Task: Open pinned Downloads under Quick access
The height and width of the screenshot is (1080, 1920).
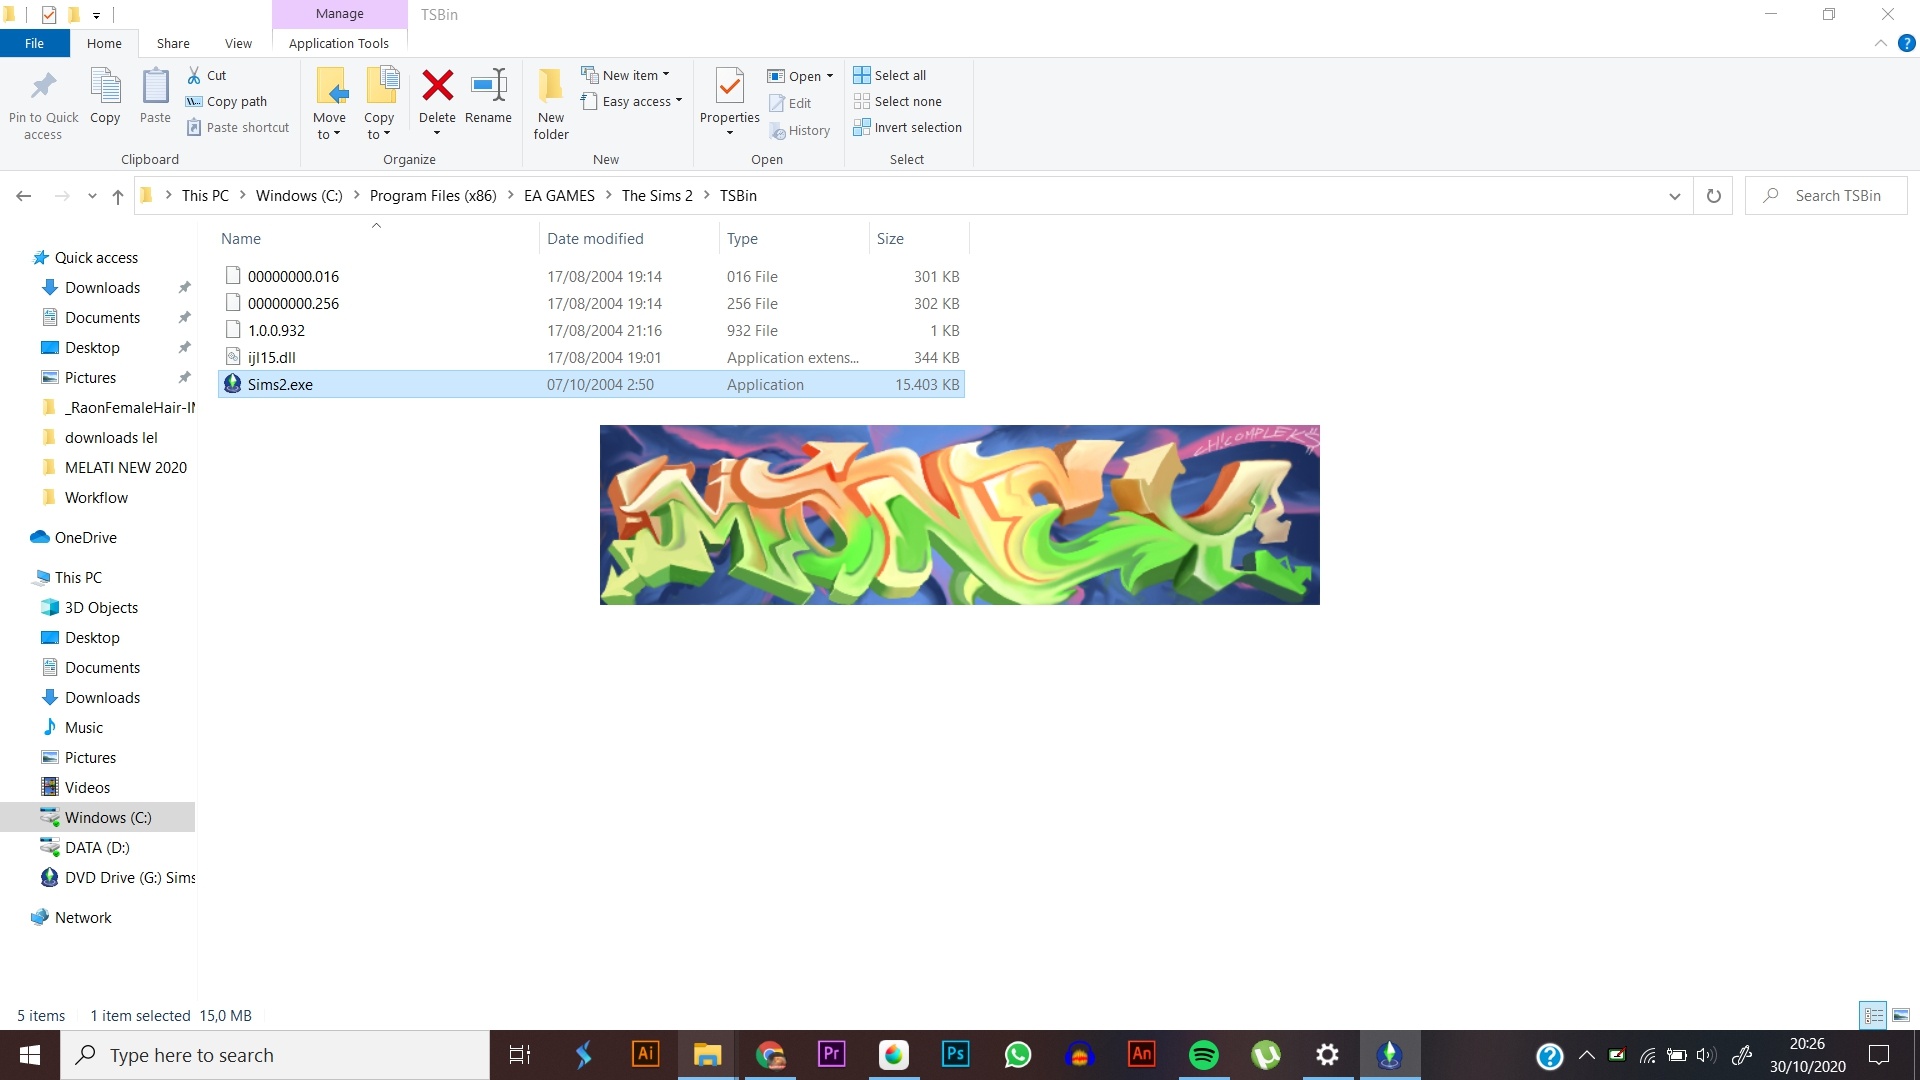Action: (x=102, y=287)
